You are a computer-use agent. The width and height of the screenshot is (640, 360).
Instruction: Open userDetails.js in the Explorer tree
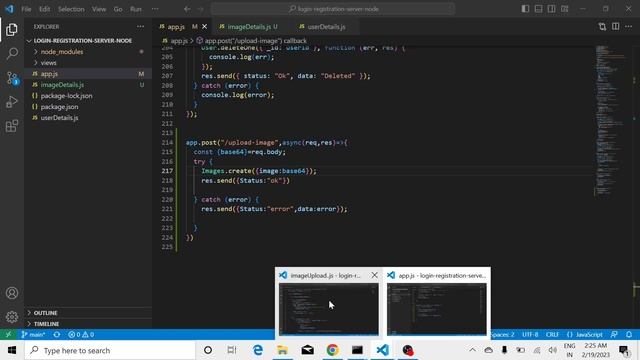coord(59,118)
